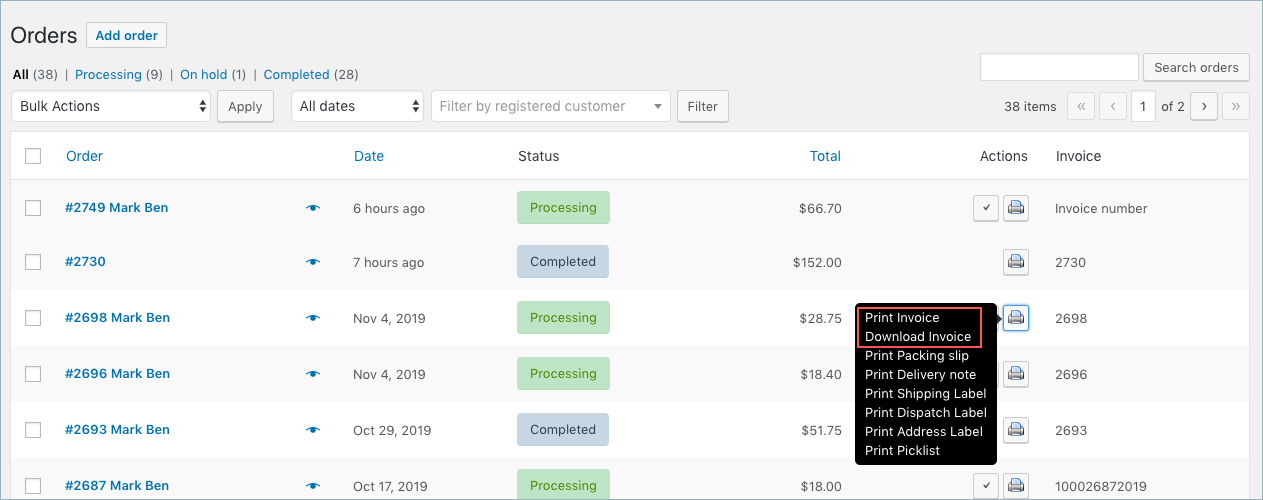The width and height of the screenshot is (1263, 500).
Task: Go to the last page of orders
Action: point(1236,106)
